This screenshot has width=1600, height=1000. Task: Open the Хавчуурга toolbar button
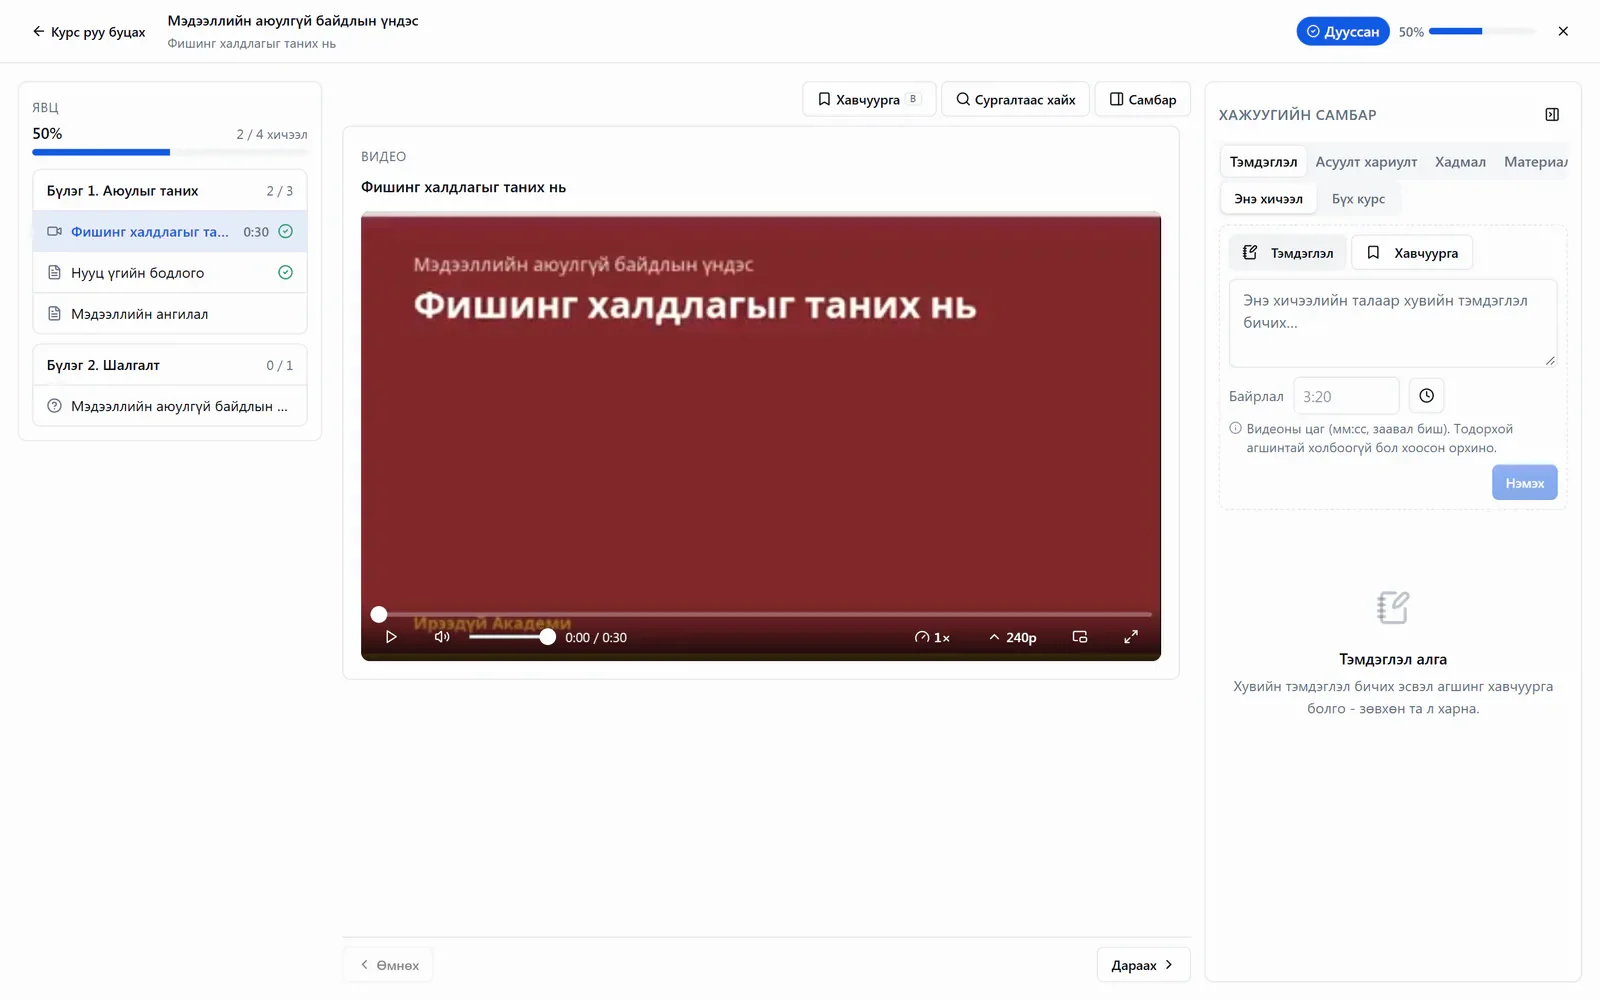(x=869, y=99)
